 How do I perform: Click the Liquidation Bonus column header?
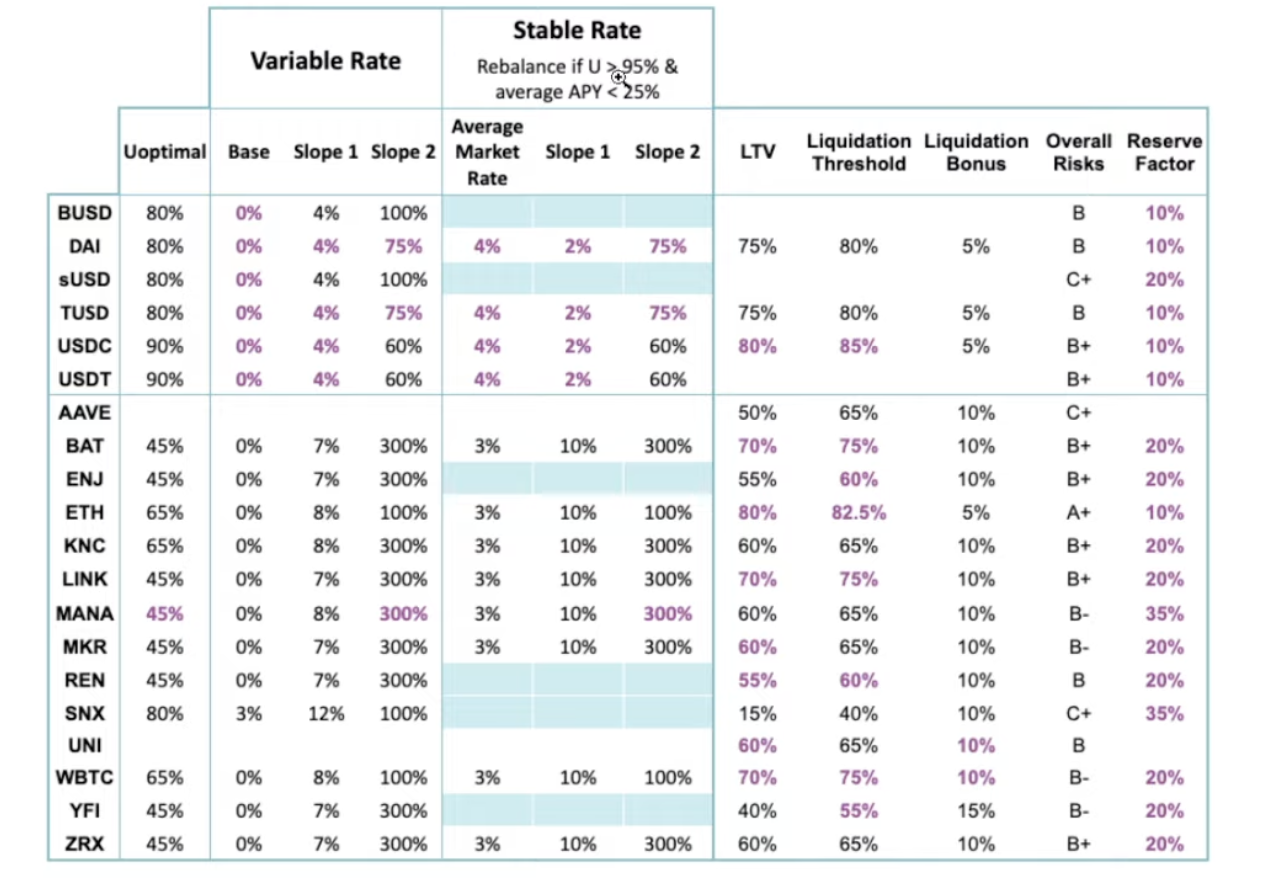tap(975, 152)
